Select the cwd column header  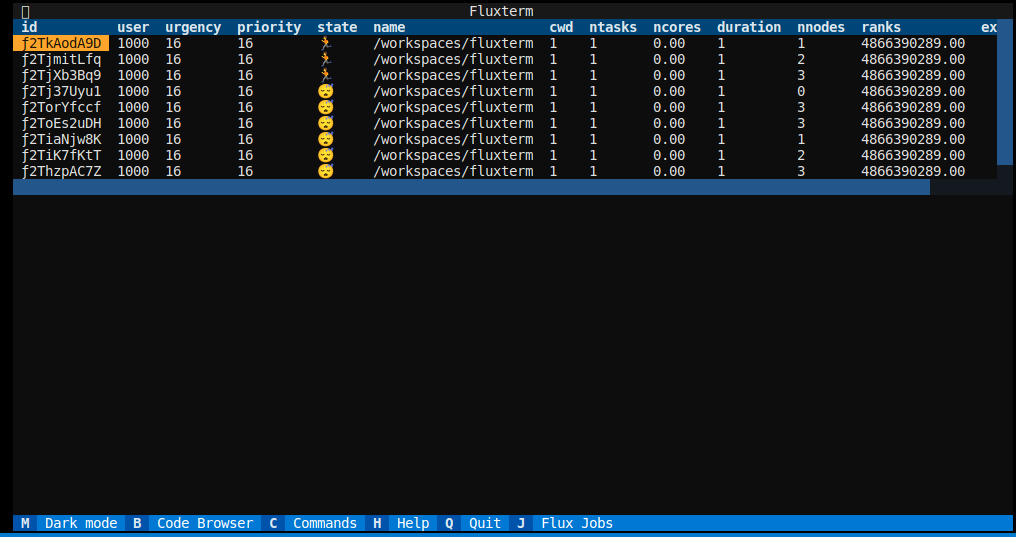tap(561, 27)
